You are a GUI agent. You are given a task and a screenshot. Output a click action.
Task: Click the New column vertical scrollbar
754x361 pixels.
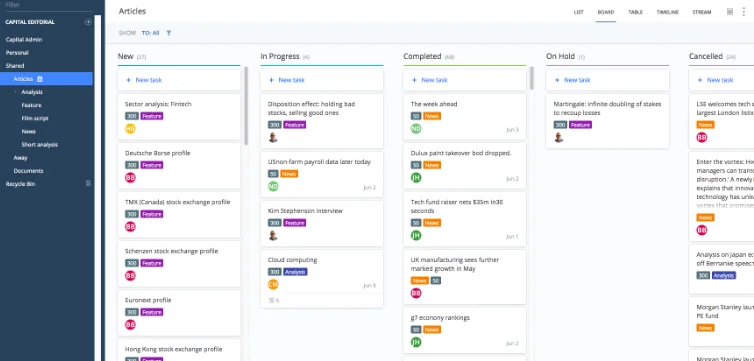coord(246,106)
